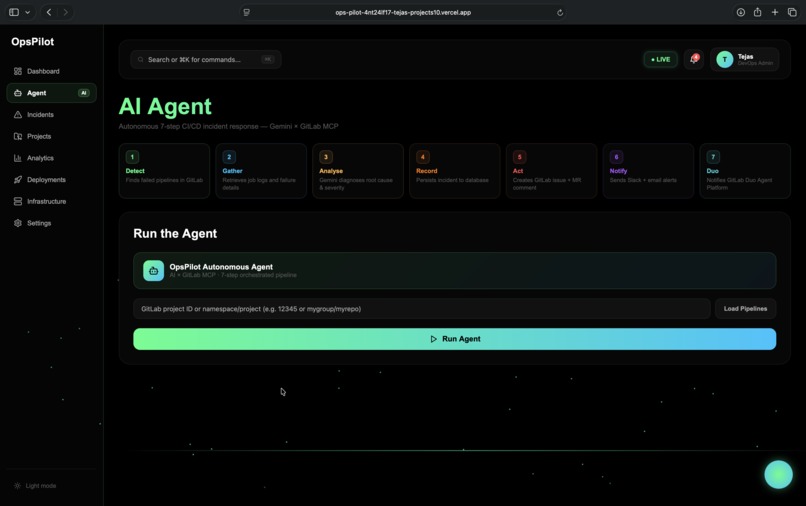Open the Tejas profile menu
This screenshot has height=506, width=806.
coord(744,60)
